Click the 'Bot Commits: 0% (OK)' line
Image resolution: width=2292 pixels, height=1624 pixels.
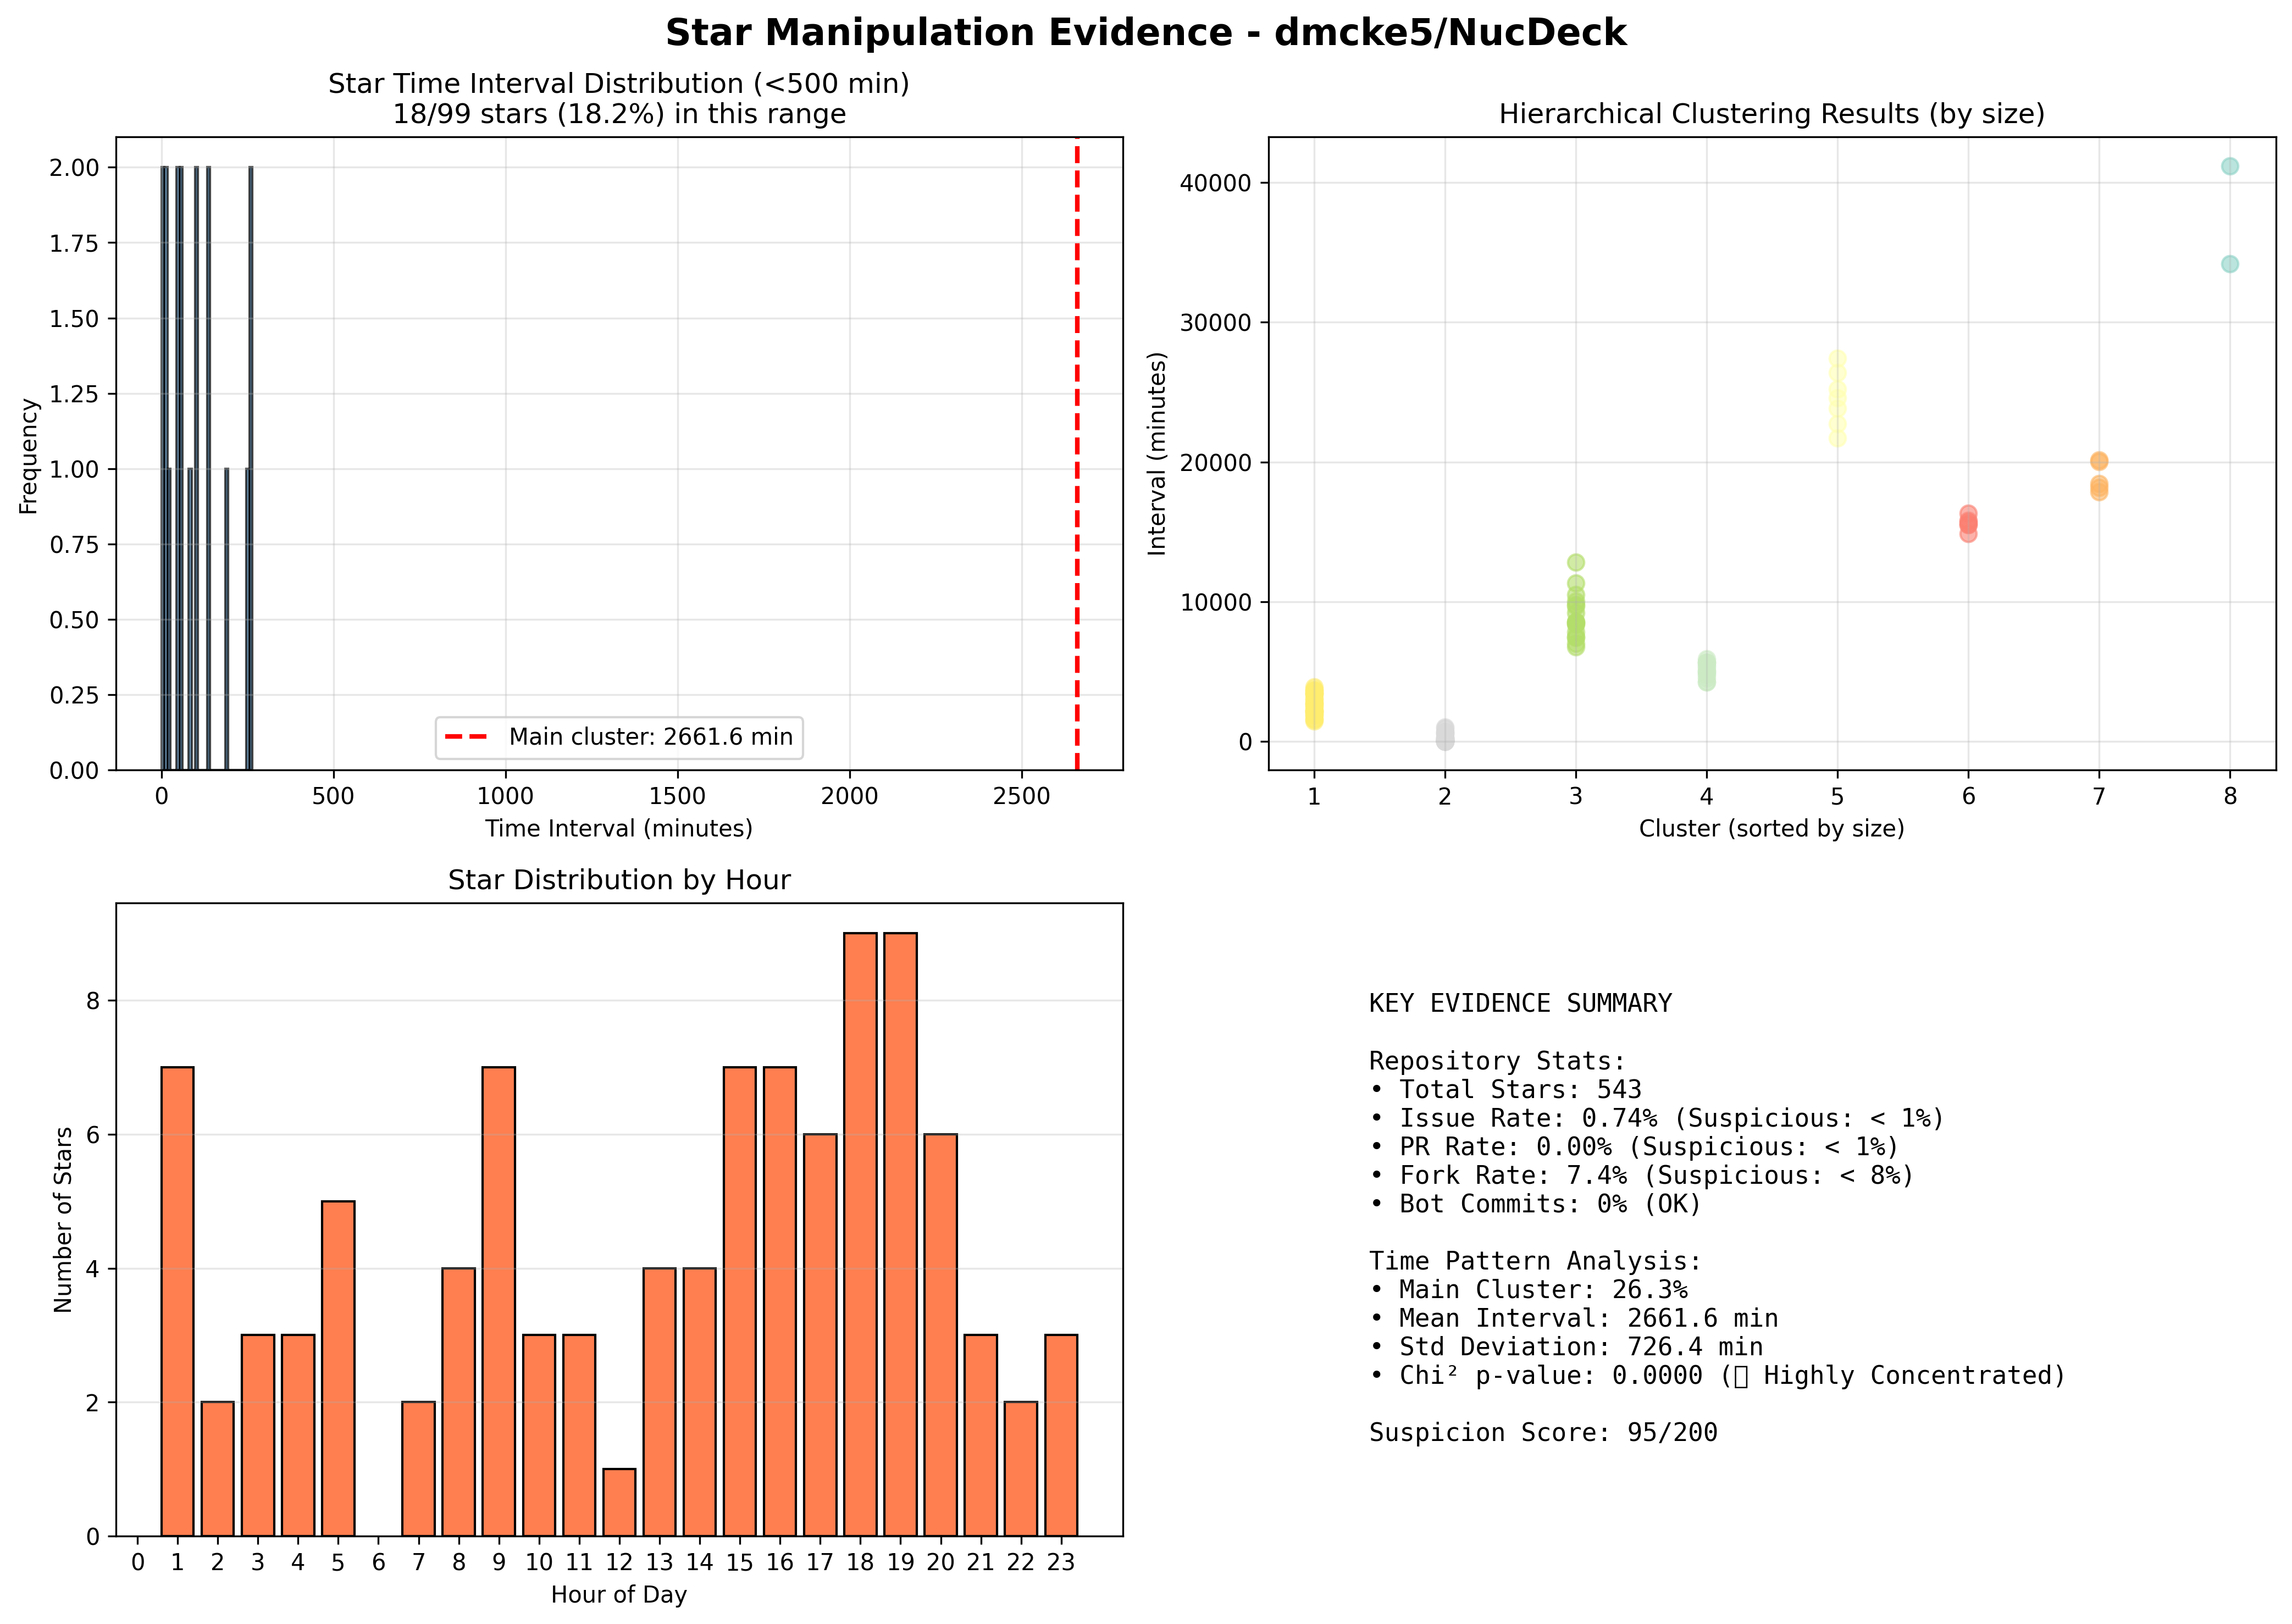click(x=1535, y=1204)
